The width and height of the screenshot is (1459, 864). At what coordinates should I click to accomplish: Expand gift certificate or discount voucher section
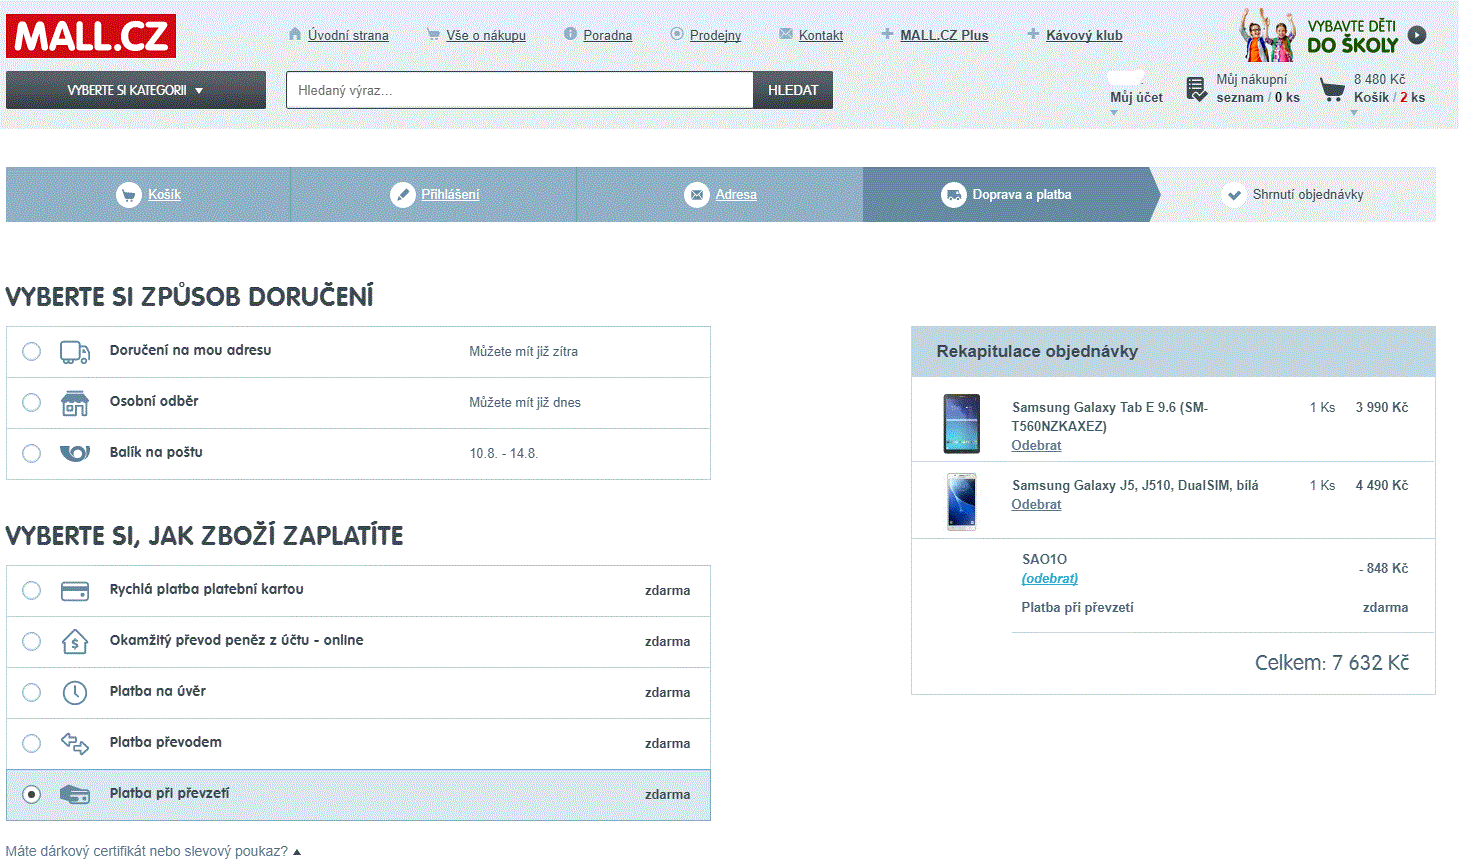(x=153, y=851)
